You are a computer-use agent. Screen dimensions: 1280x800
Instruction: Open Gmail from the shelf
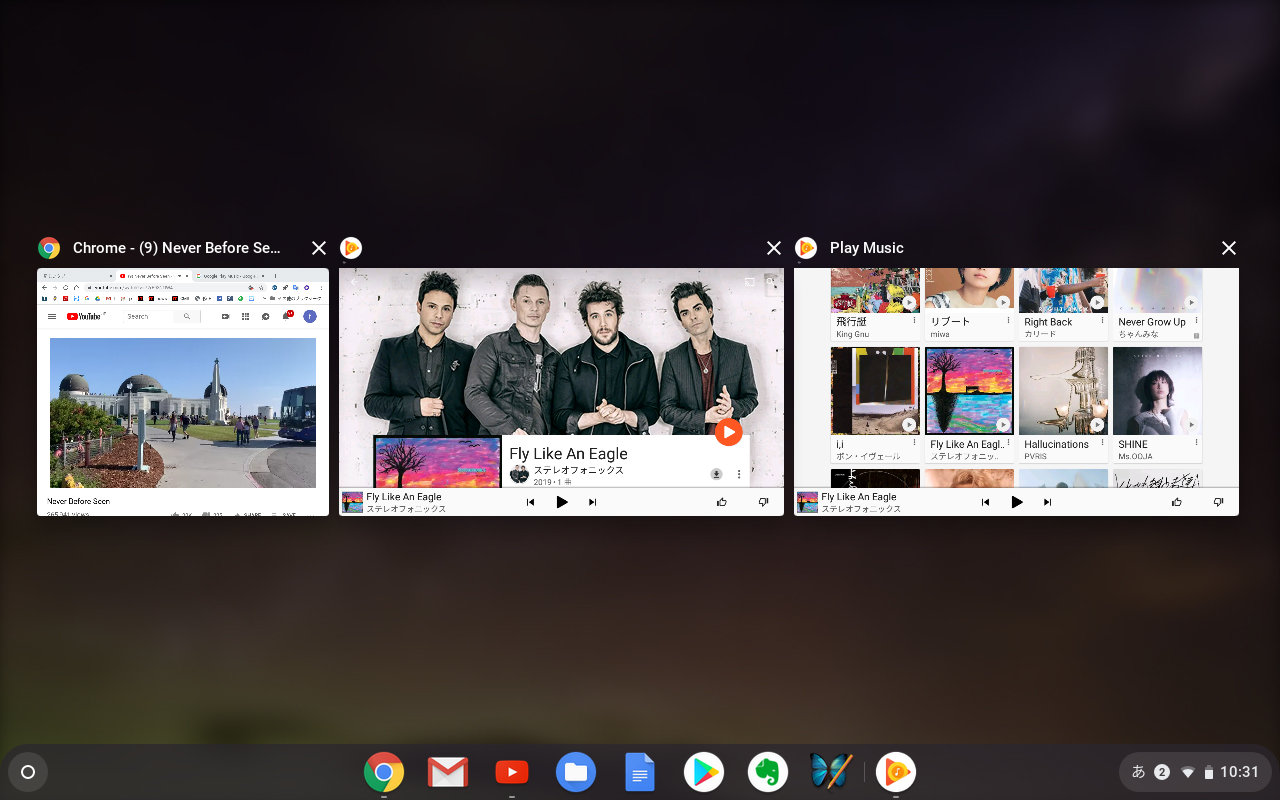[x=447, y=771]
